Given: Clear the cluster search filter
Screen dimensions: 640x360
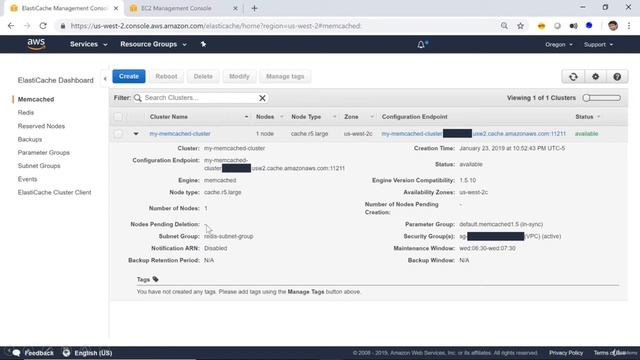Looking at the screenshot, I should pyautogui.click(x=262, y=98).
